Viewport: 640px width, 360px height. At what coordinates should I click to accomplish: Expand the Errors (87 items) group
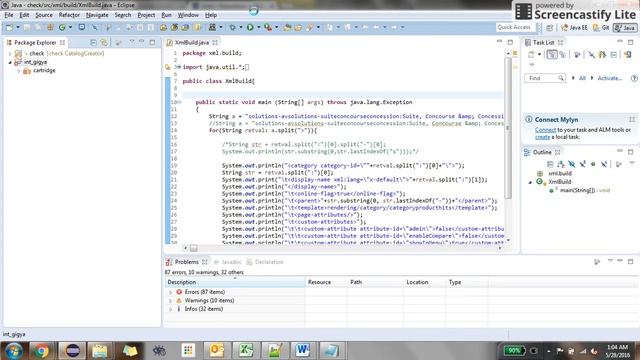(170, 292)
